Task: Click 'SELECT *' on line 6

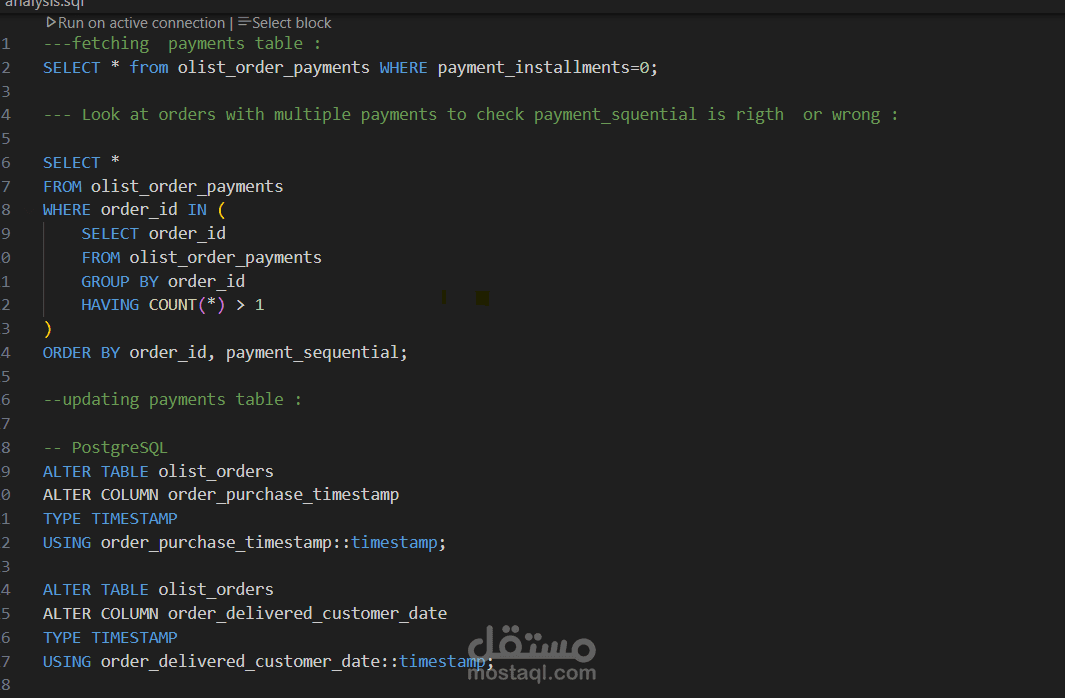Action: [82, 162]
